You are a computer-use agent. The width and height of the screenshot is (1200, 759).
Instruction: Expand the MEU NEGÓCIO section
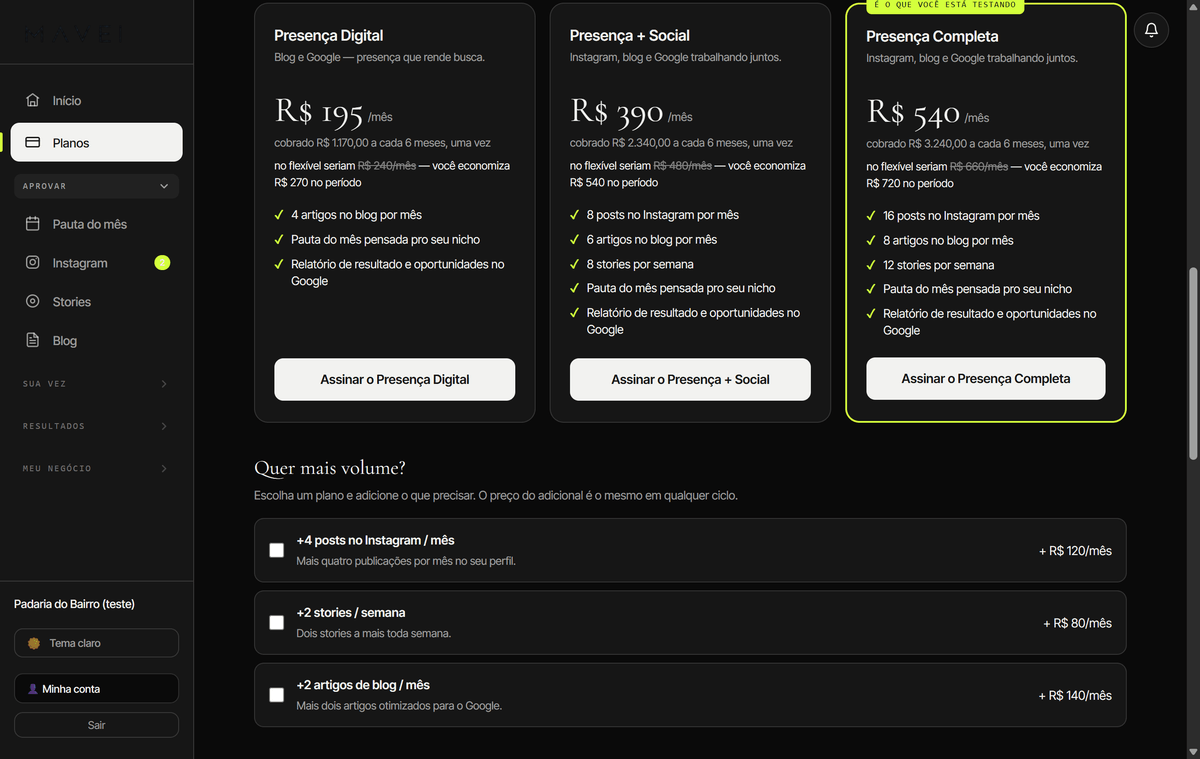point(97,468)
